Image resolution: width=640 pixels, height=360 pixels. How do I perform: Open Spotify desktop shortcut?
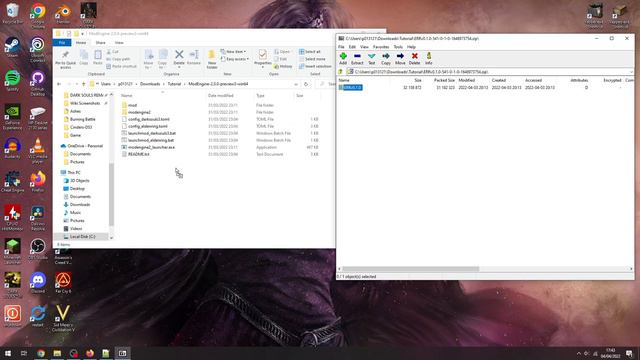pos(12,80)
